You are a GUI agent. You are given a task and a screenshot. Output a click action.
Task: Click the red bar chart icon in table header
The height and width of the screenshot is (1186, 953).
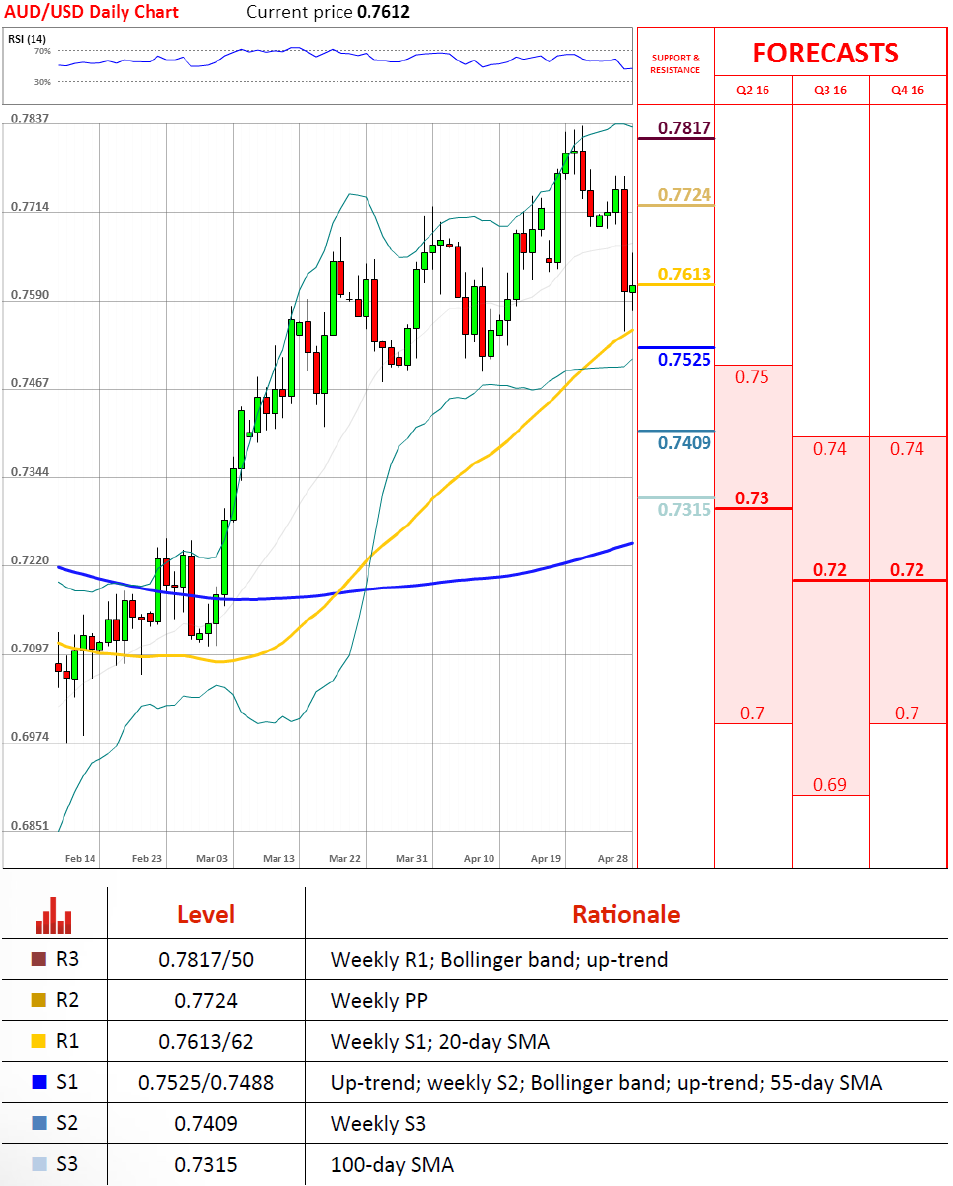click(x=53, y=914)
